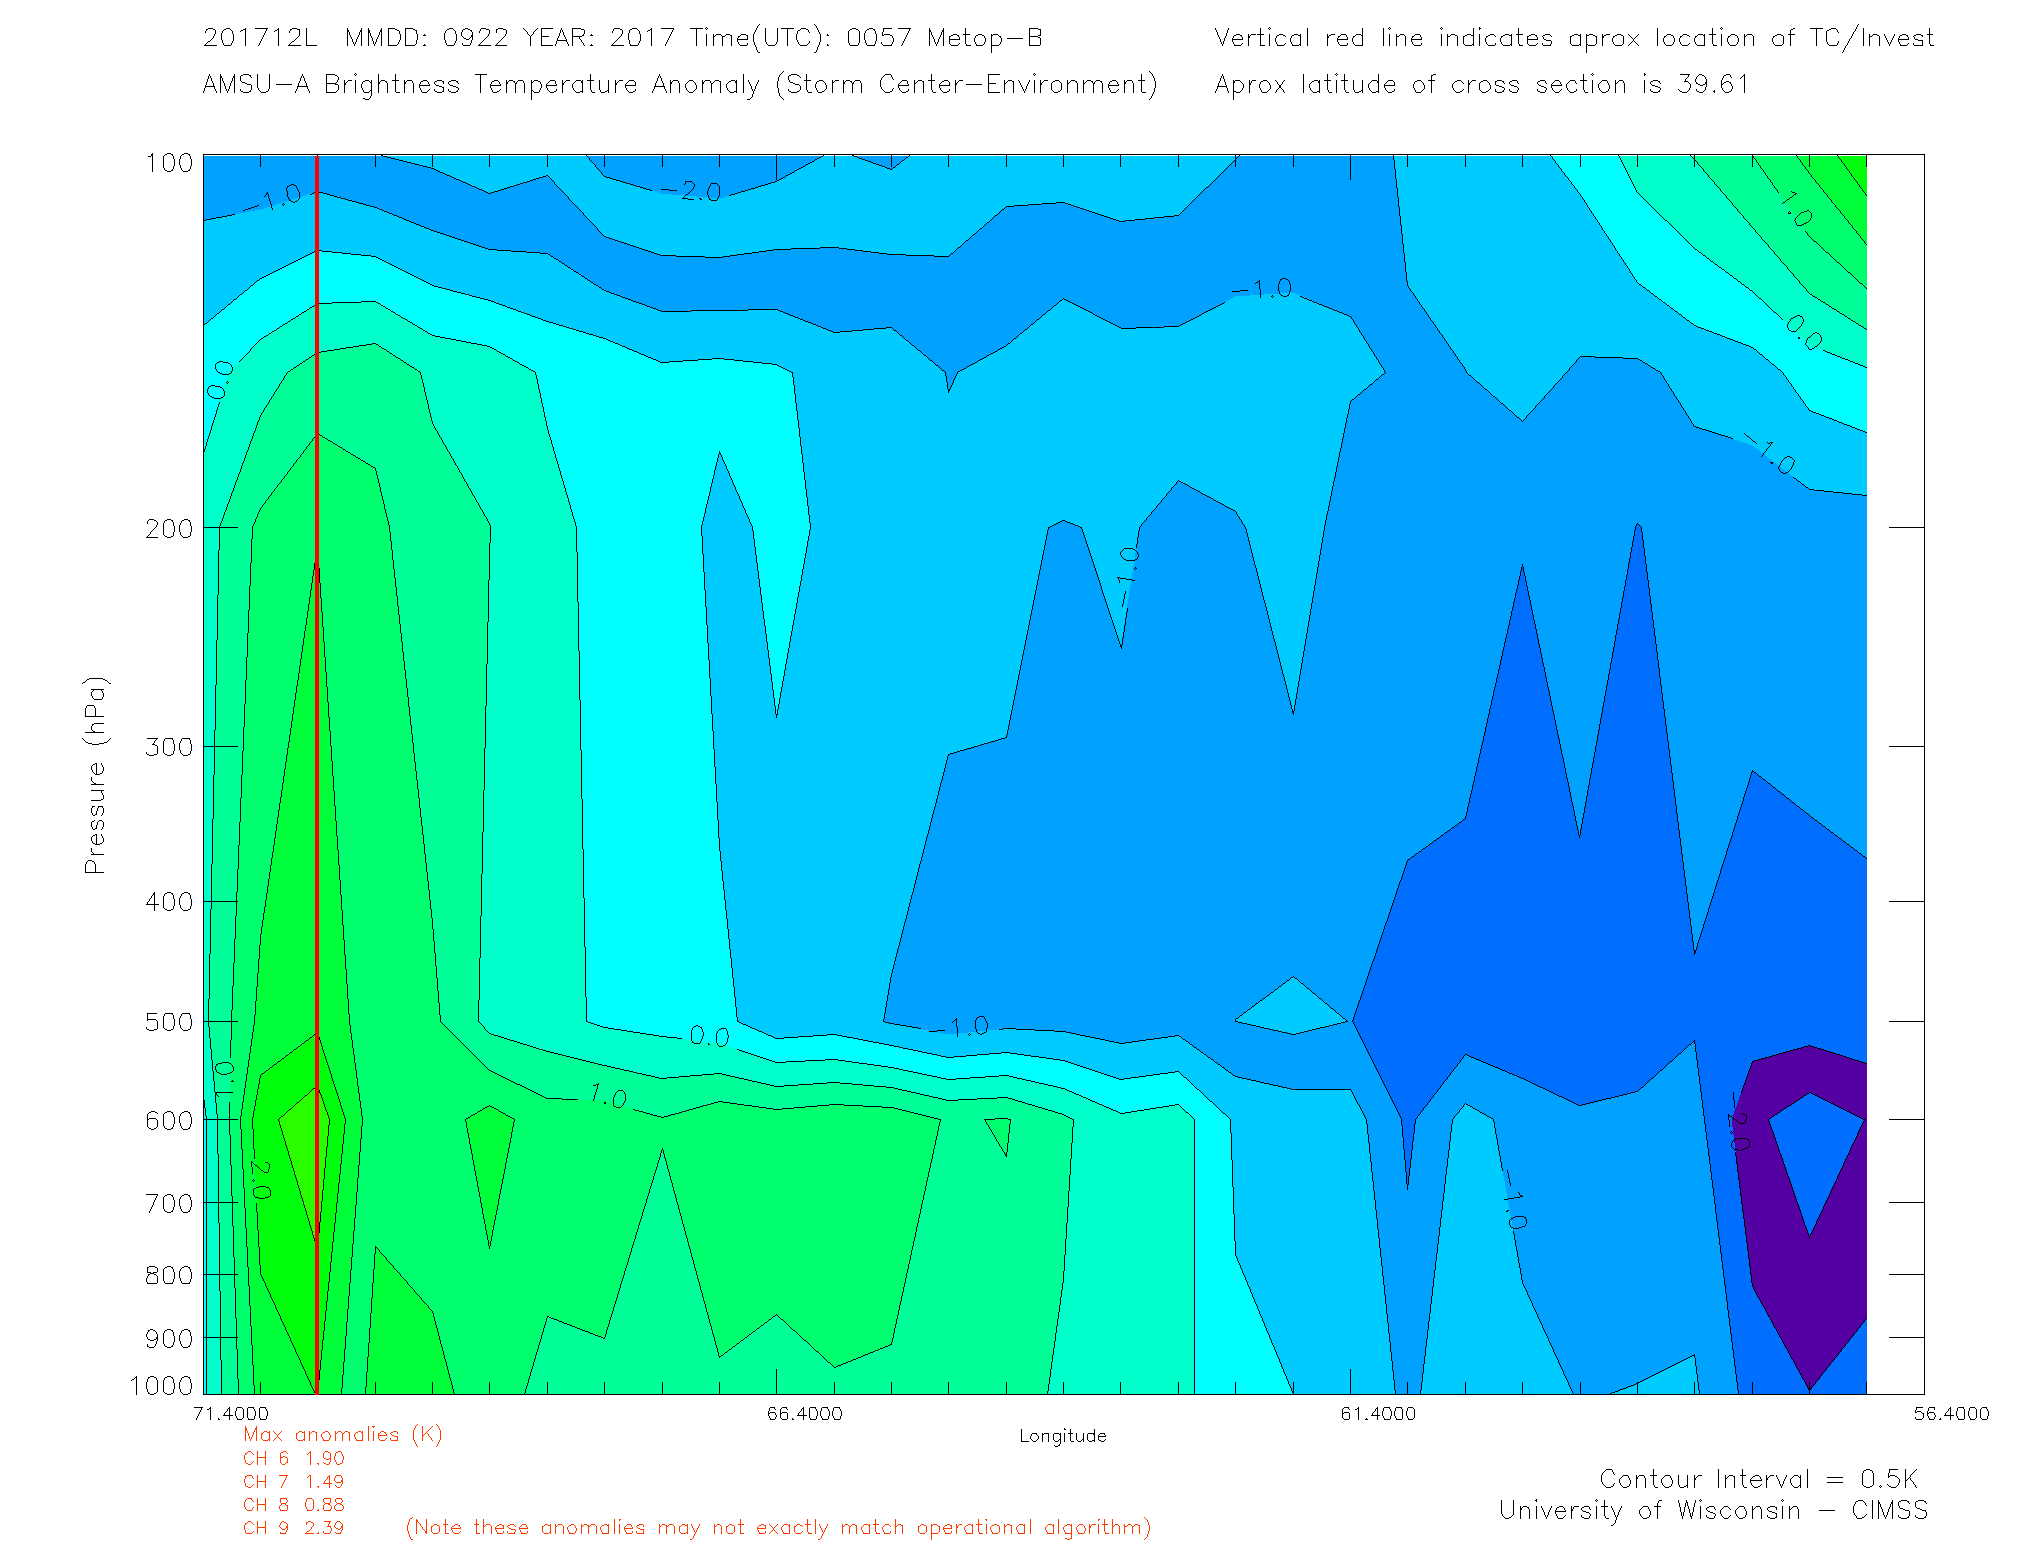The image size is (2025, 1550).
Task: Click the Longitude axis title
Action: point(1062,1436)
